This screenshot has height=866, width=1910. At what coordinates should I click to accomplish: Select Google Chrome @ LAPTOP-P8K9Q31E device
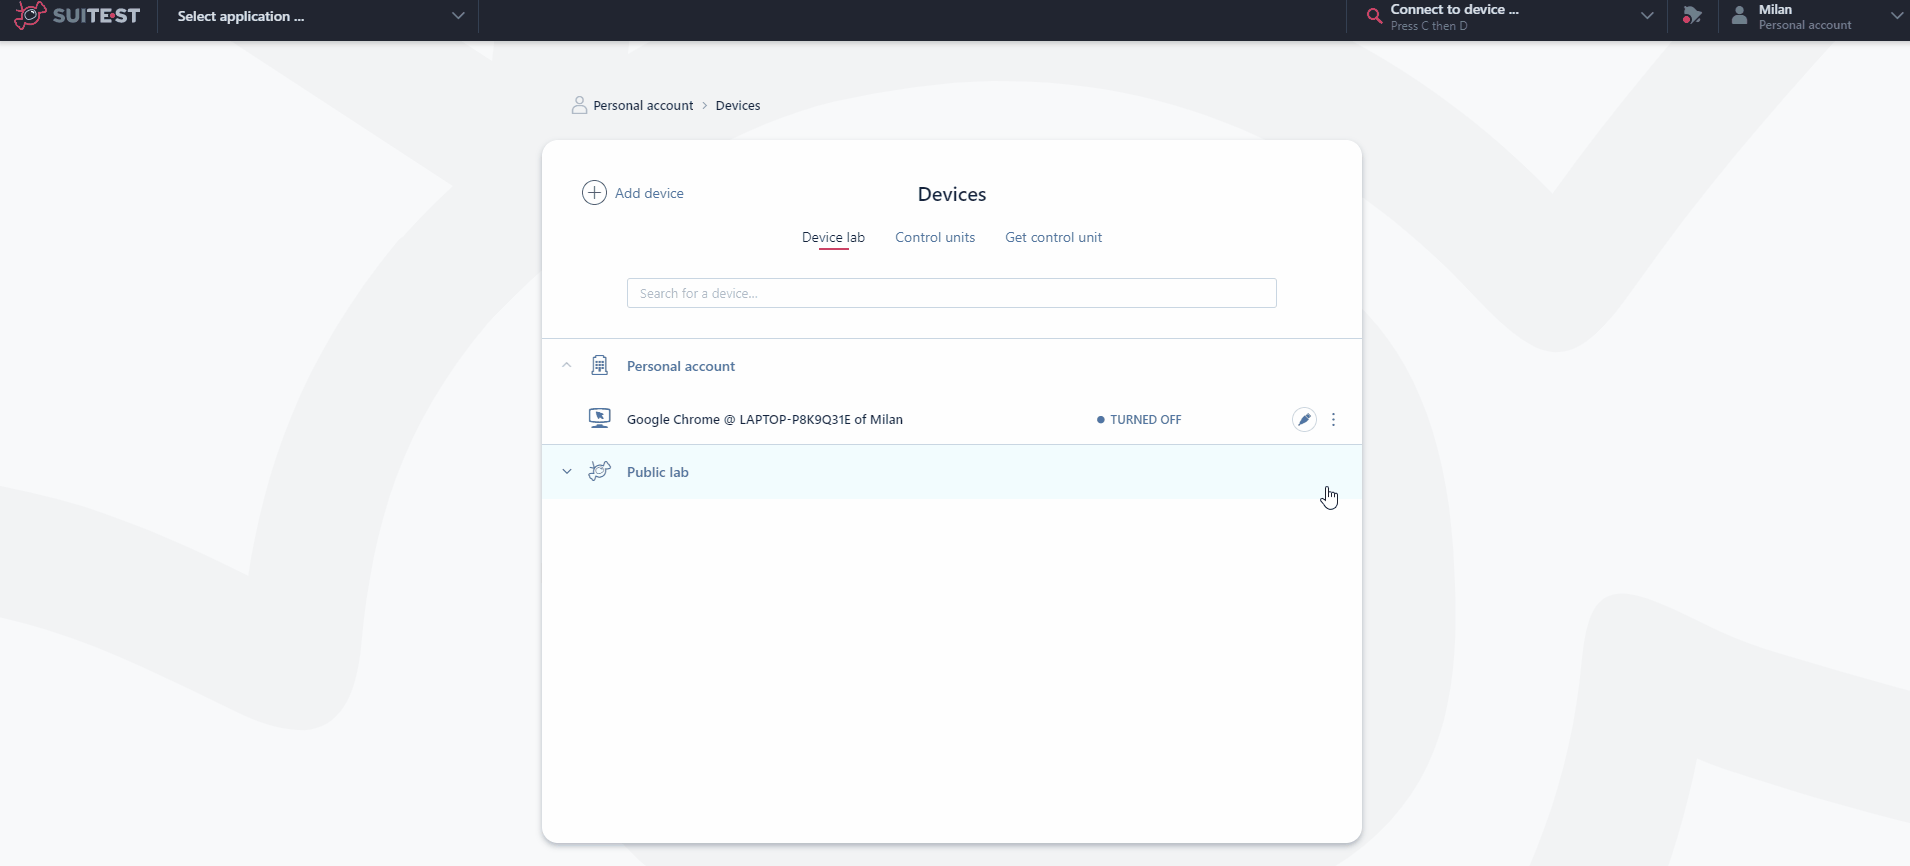tap(765, 419)
